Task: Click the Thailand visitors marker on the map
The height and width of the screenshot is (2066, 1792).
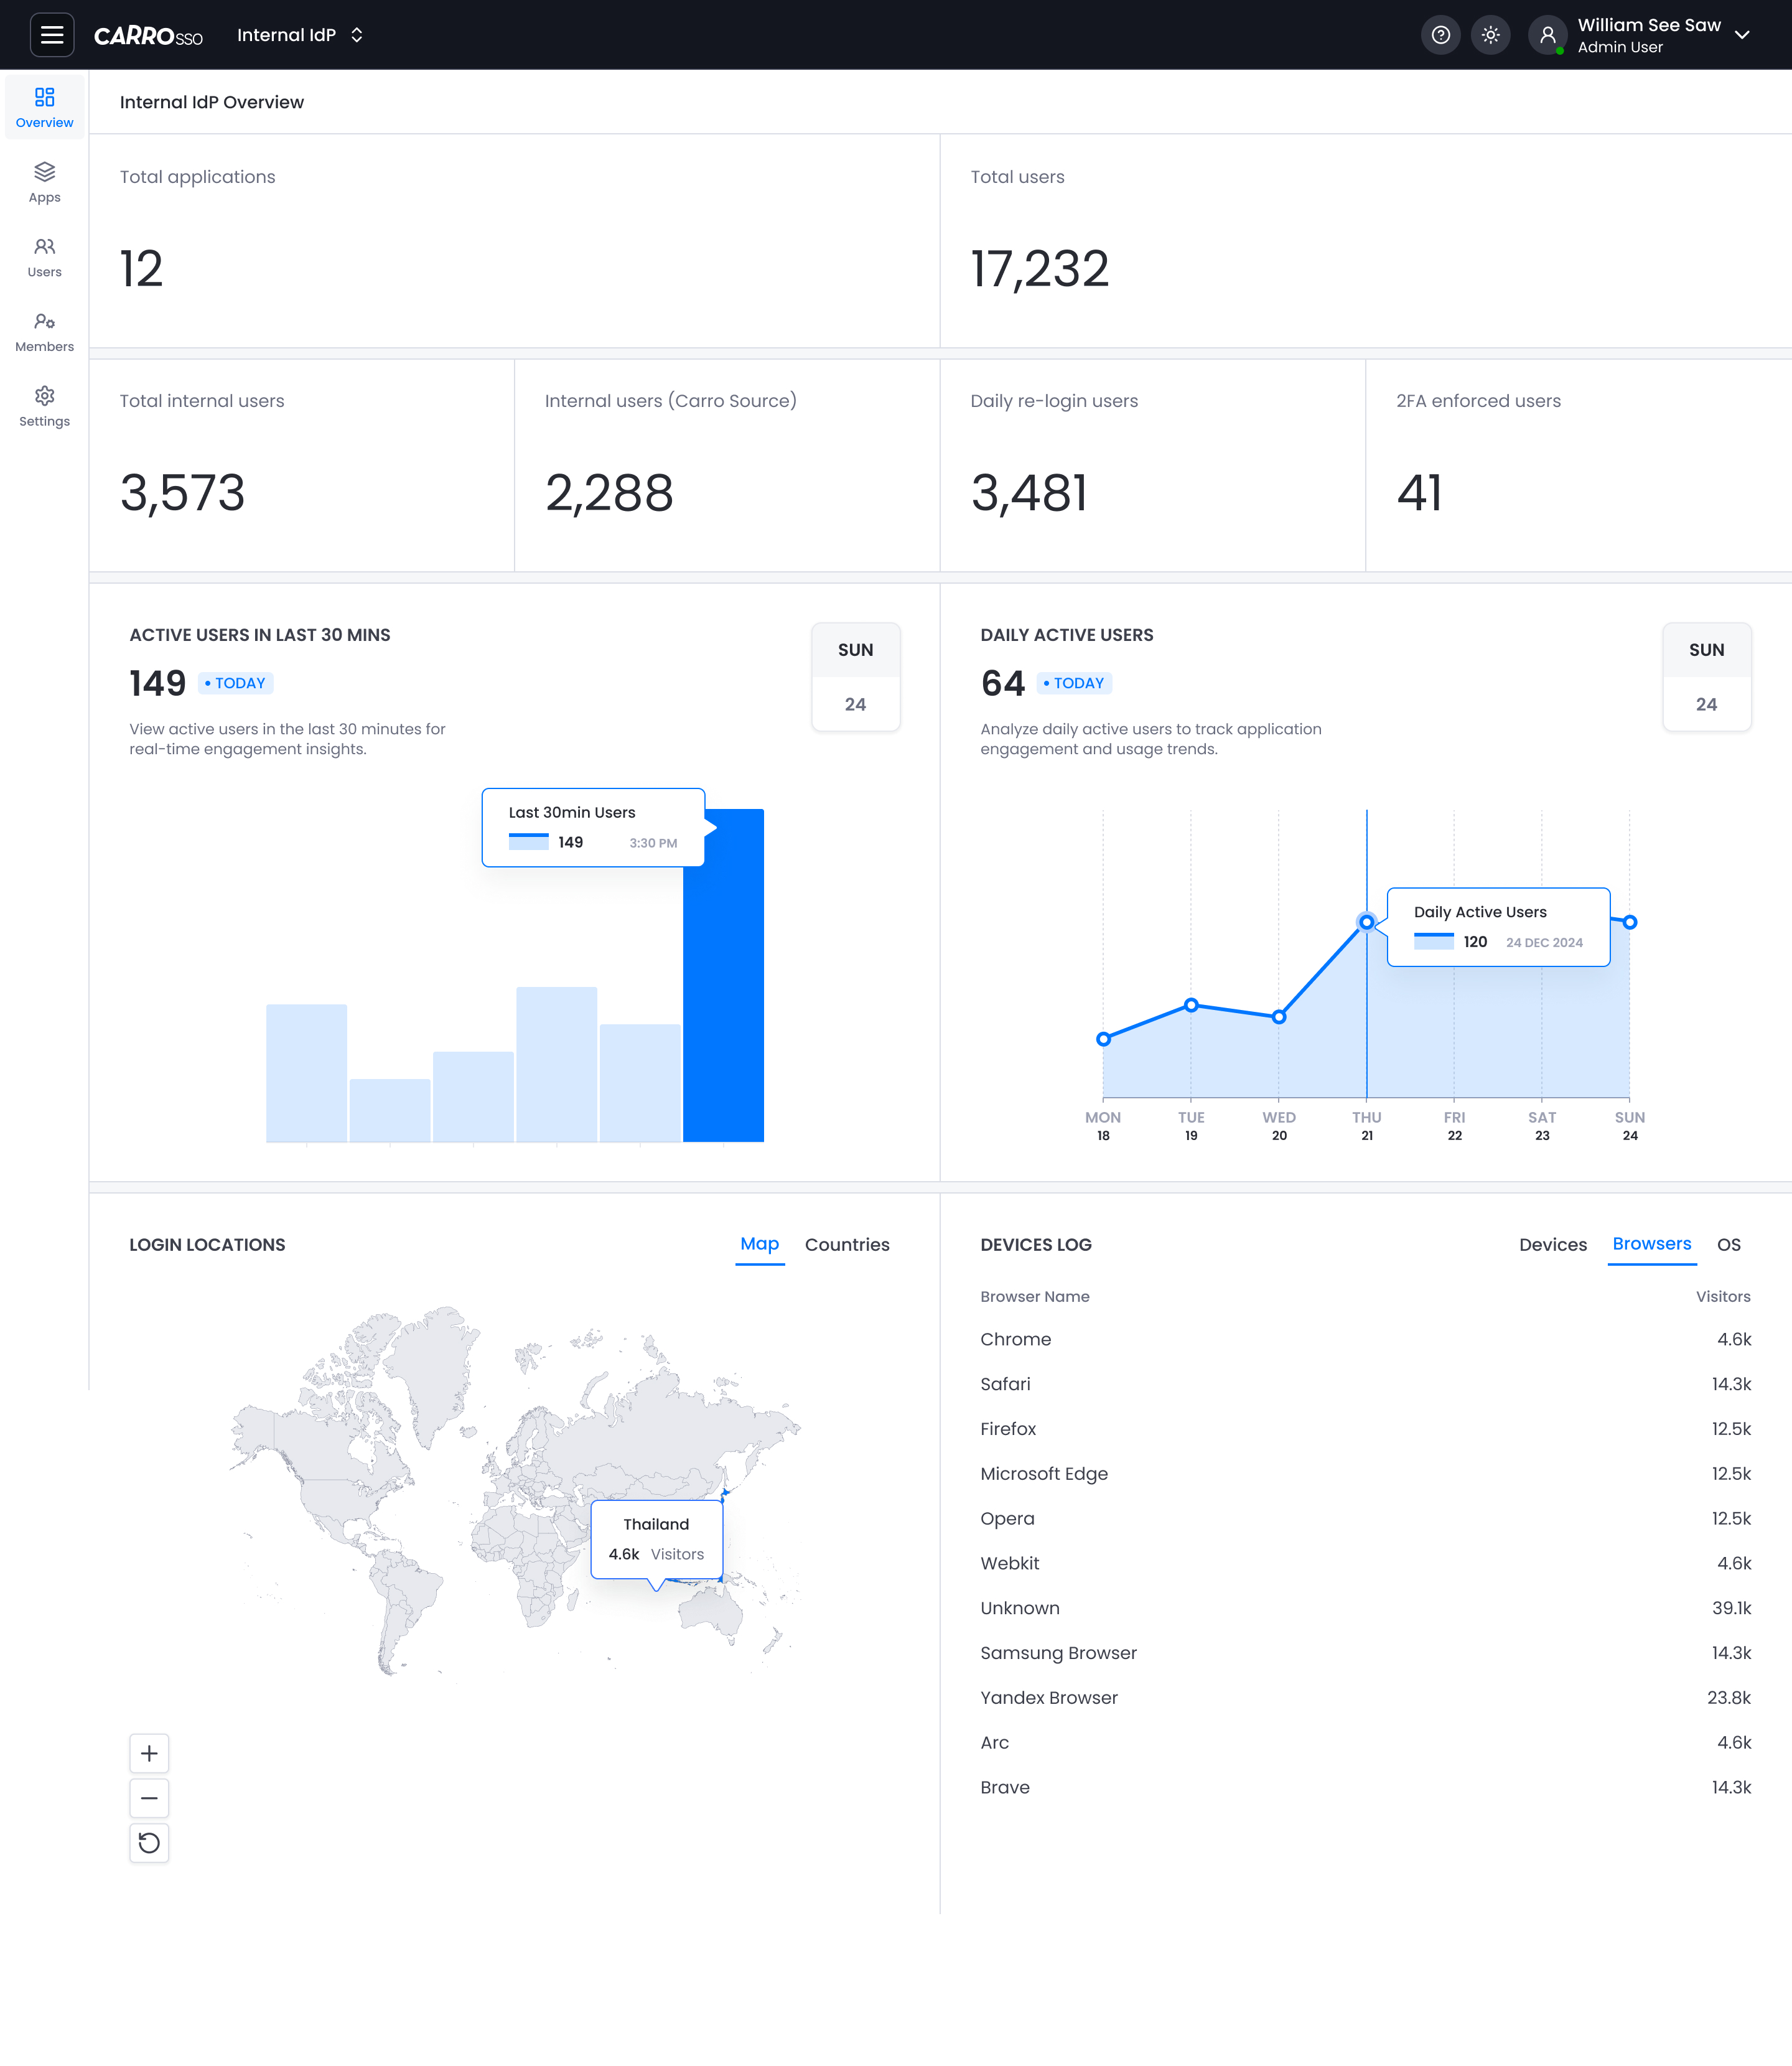Action: pos(657,1539)
